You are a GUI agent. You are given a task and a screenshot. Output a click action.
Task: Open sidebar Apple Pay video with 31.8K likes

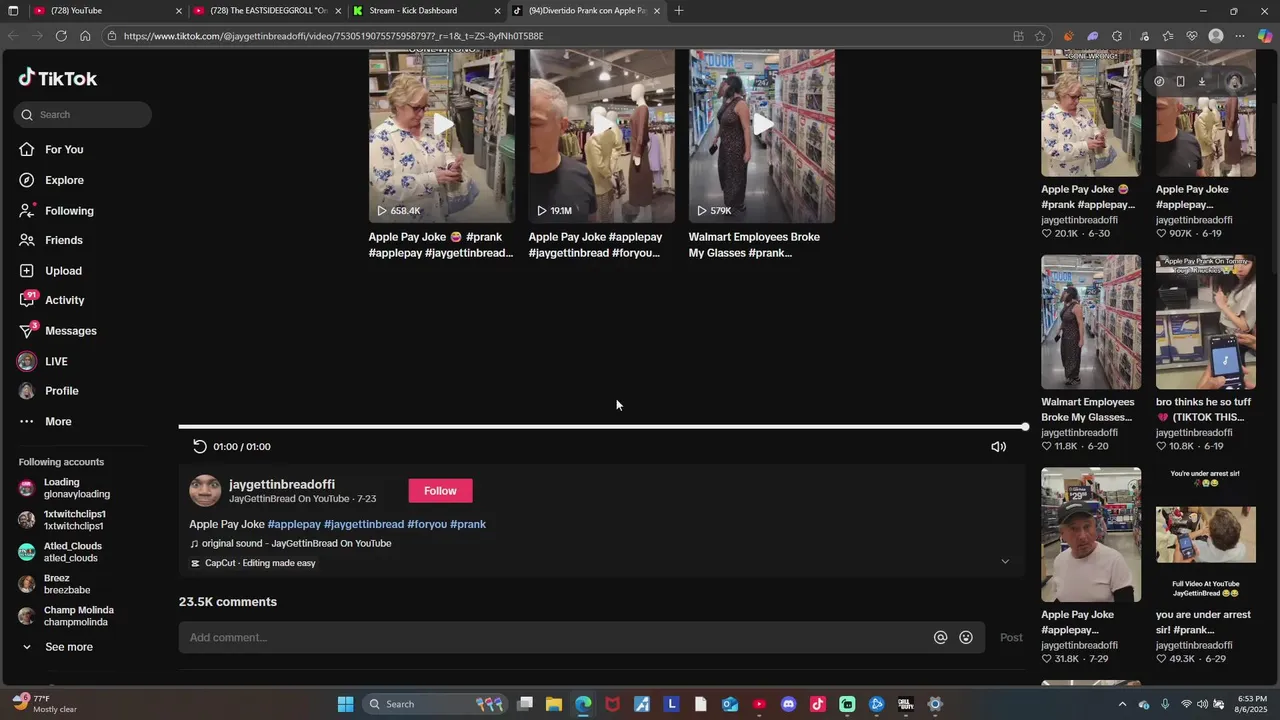[x=1090, y=534]
